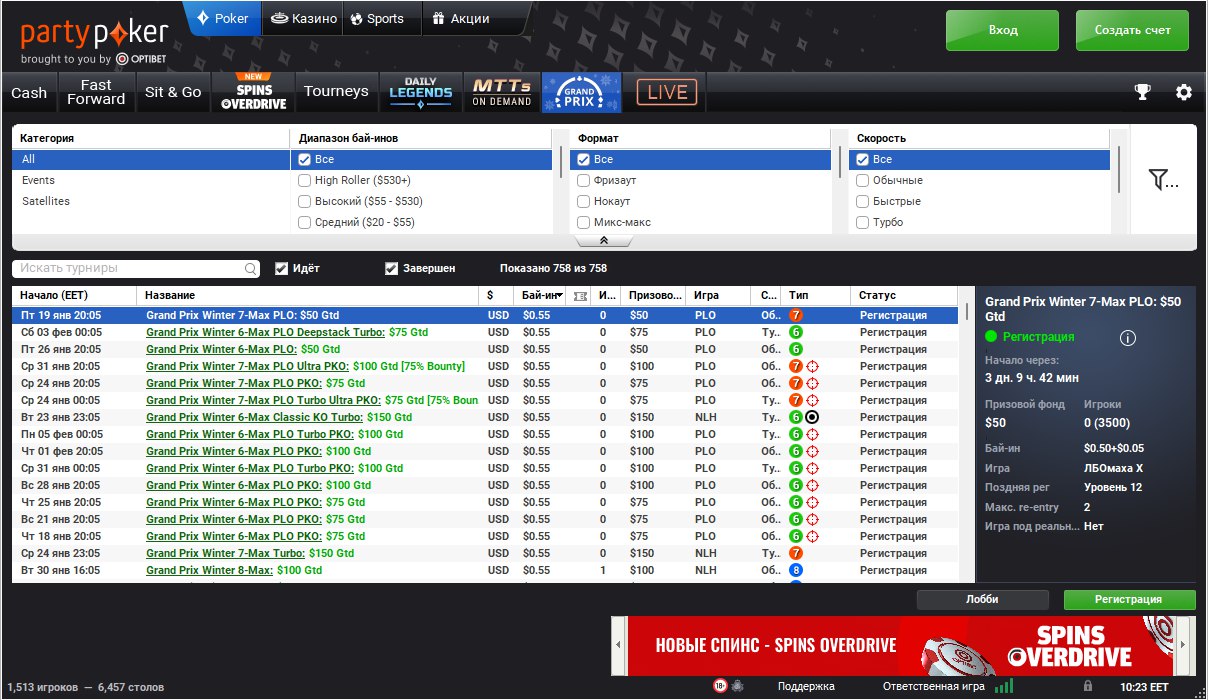The width and height of the screenshot is (1208, 700).
Task: Collapse the filters panel chevron
Action: (603, 241)
